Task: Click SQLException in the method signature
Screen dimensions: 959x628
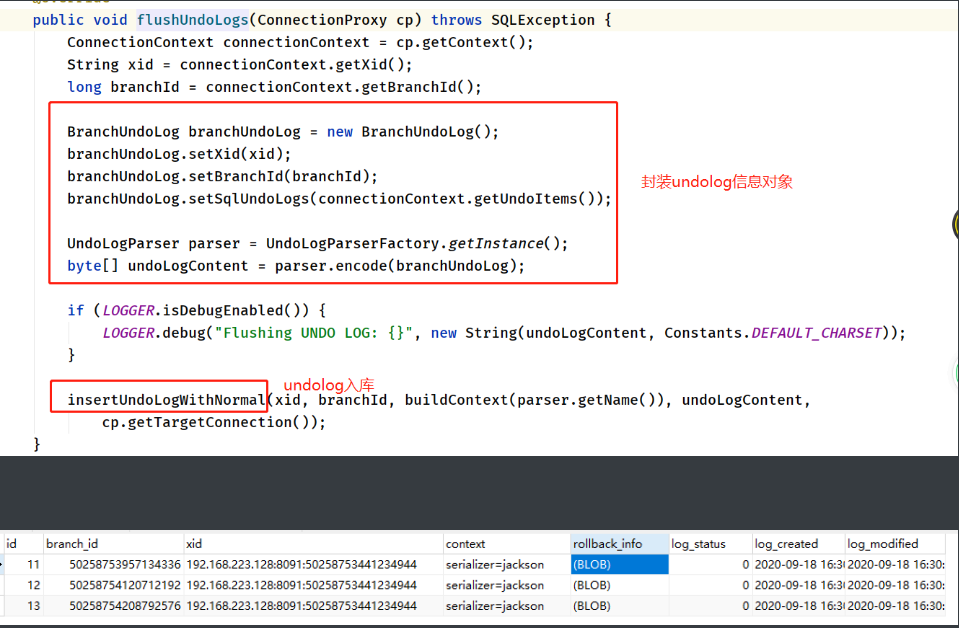Action: click(x=542, y=20)
